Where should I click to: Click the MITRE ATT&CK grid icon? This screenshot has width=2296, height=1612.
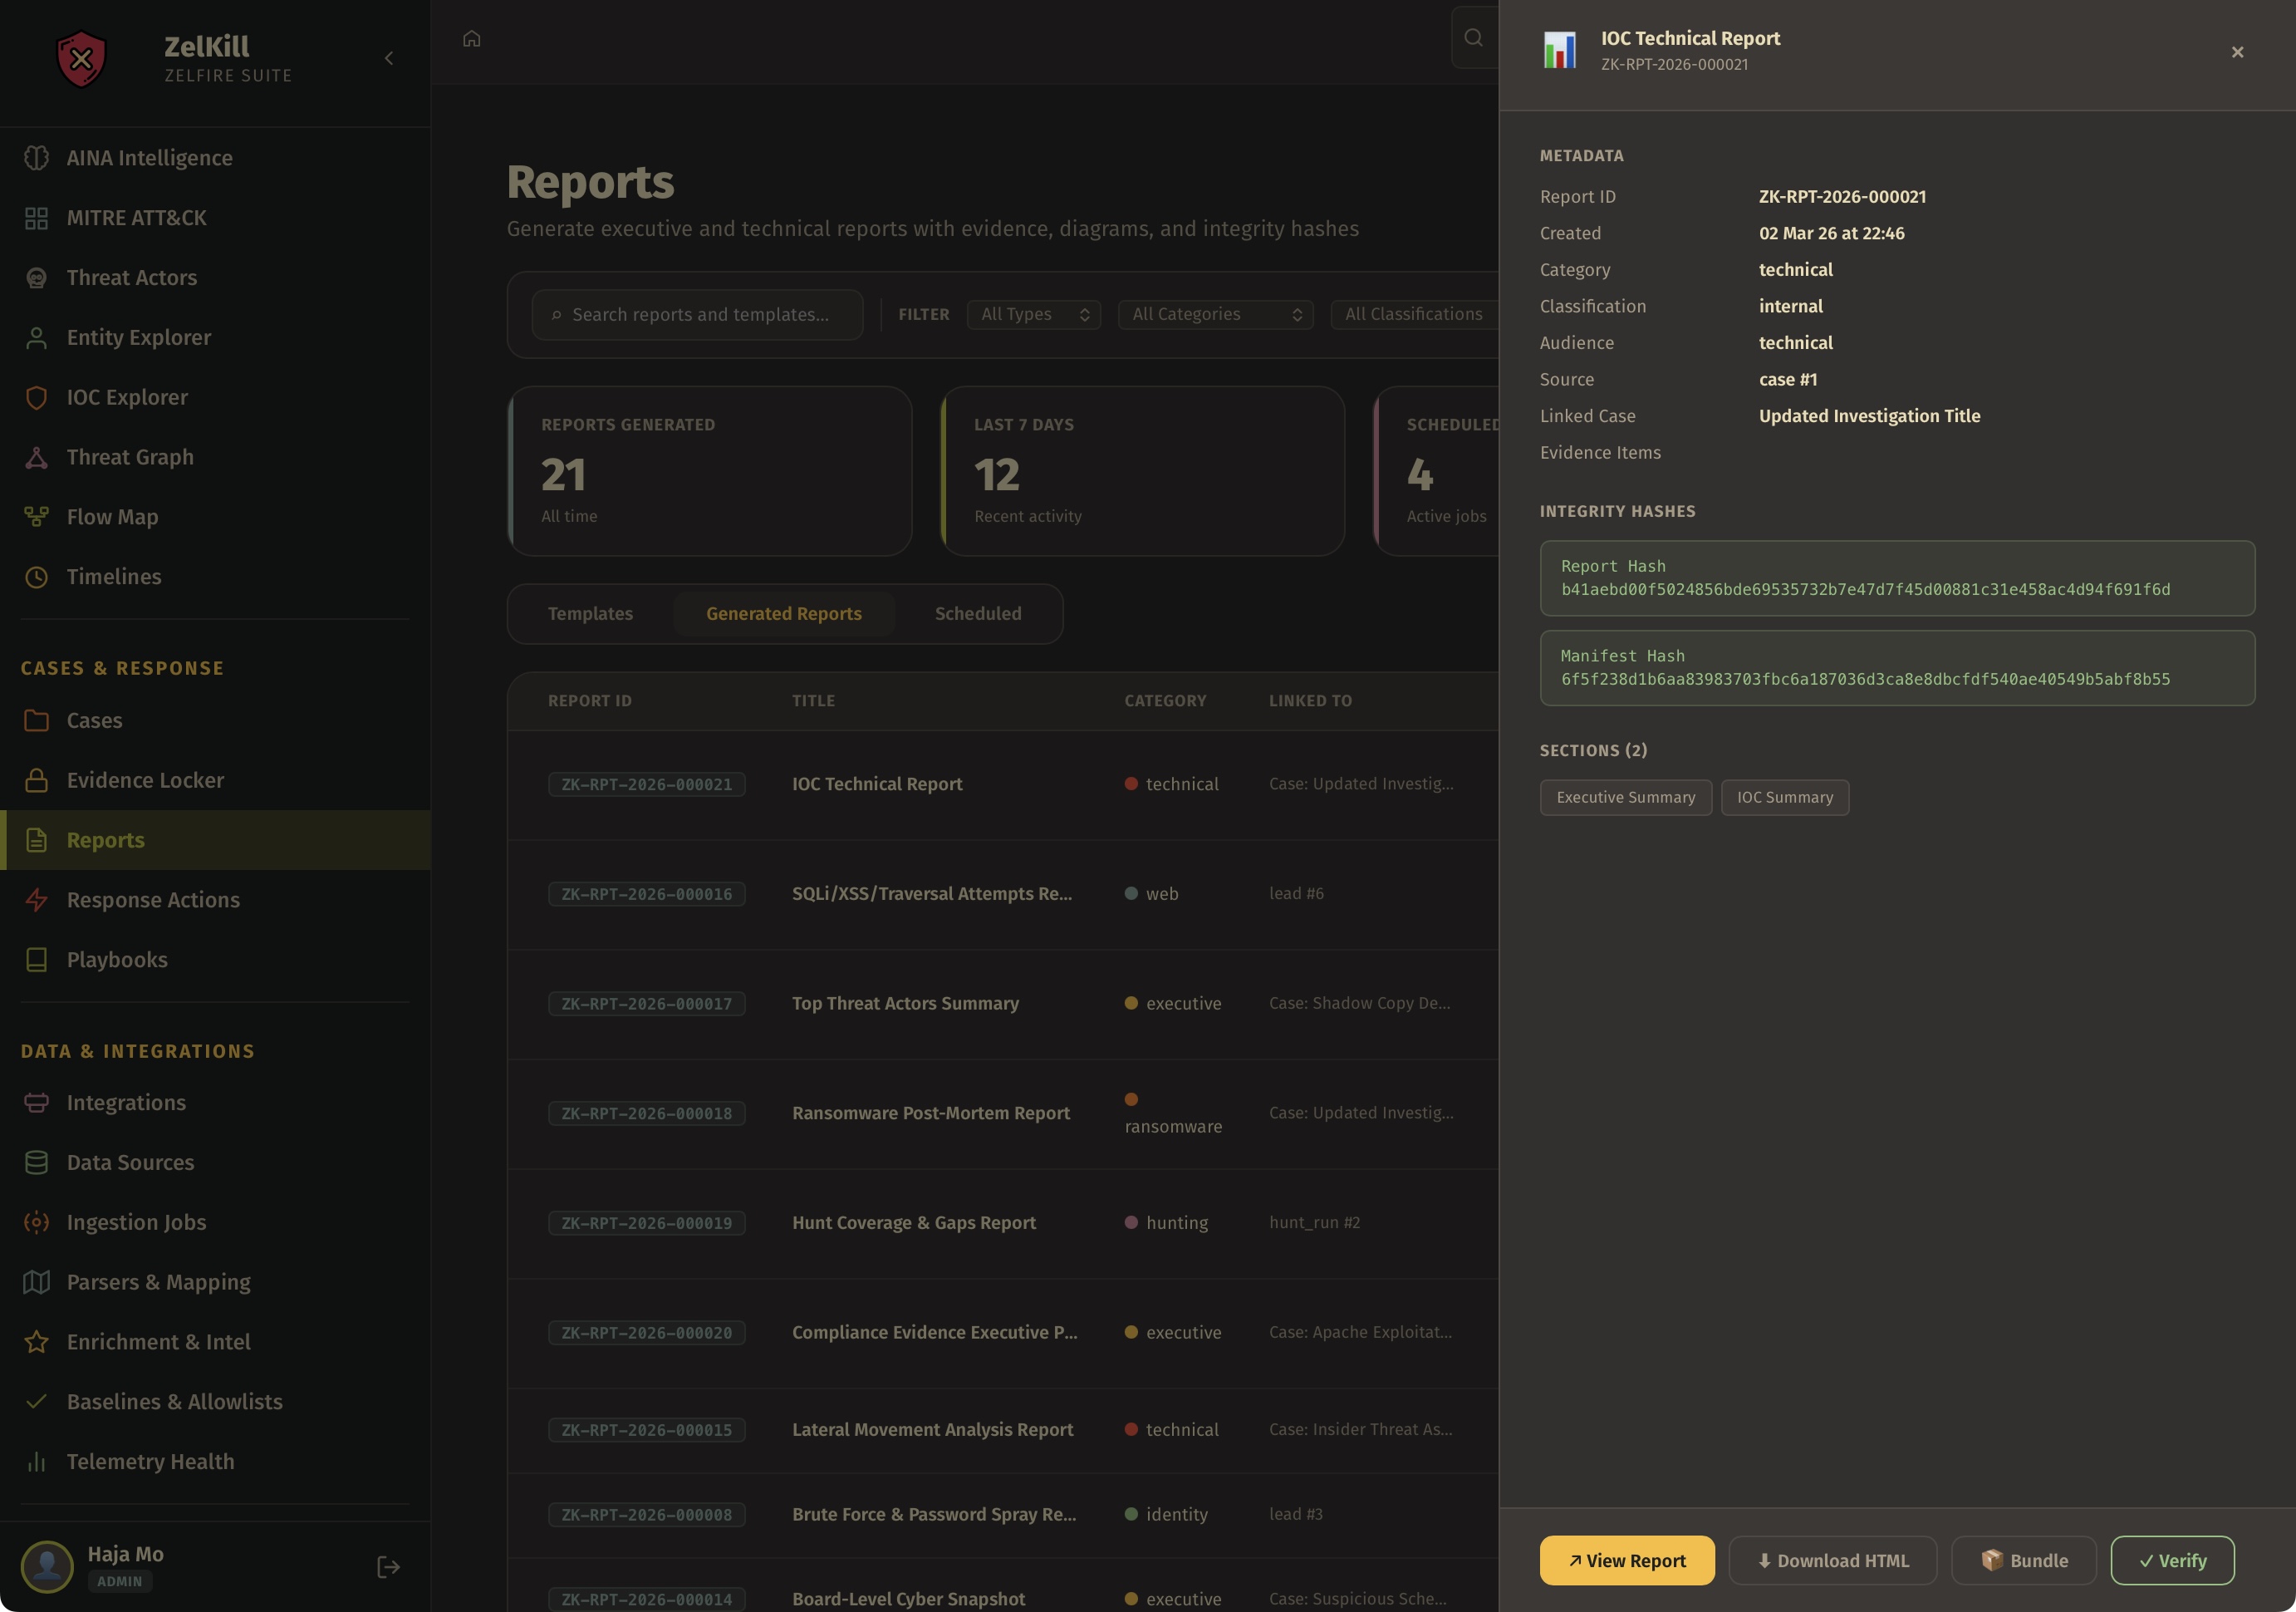(x=36, y=218)
